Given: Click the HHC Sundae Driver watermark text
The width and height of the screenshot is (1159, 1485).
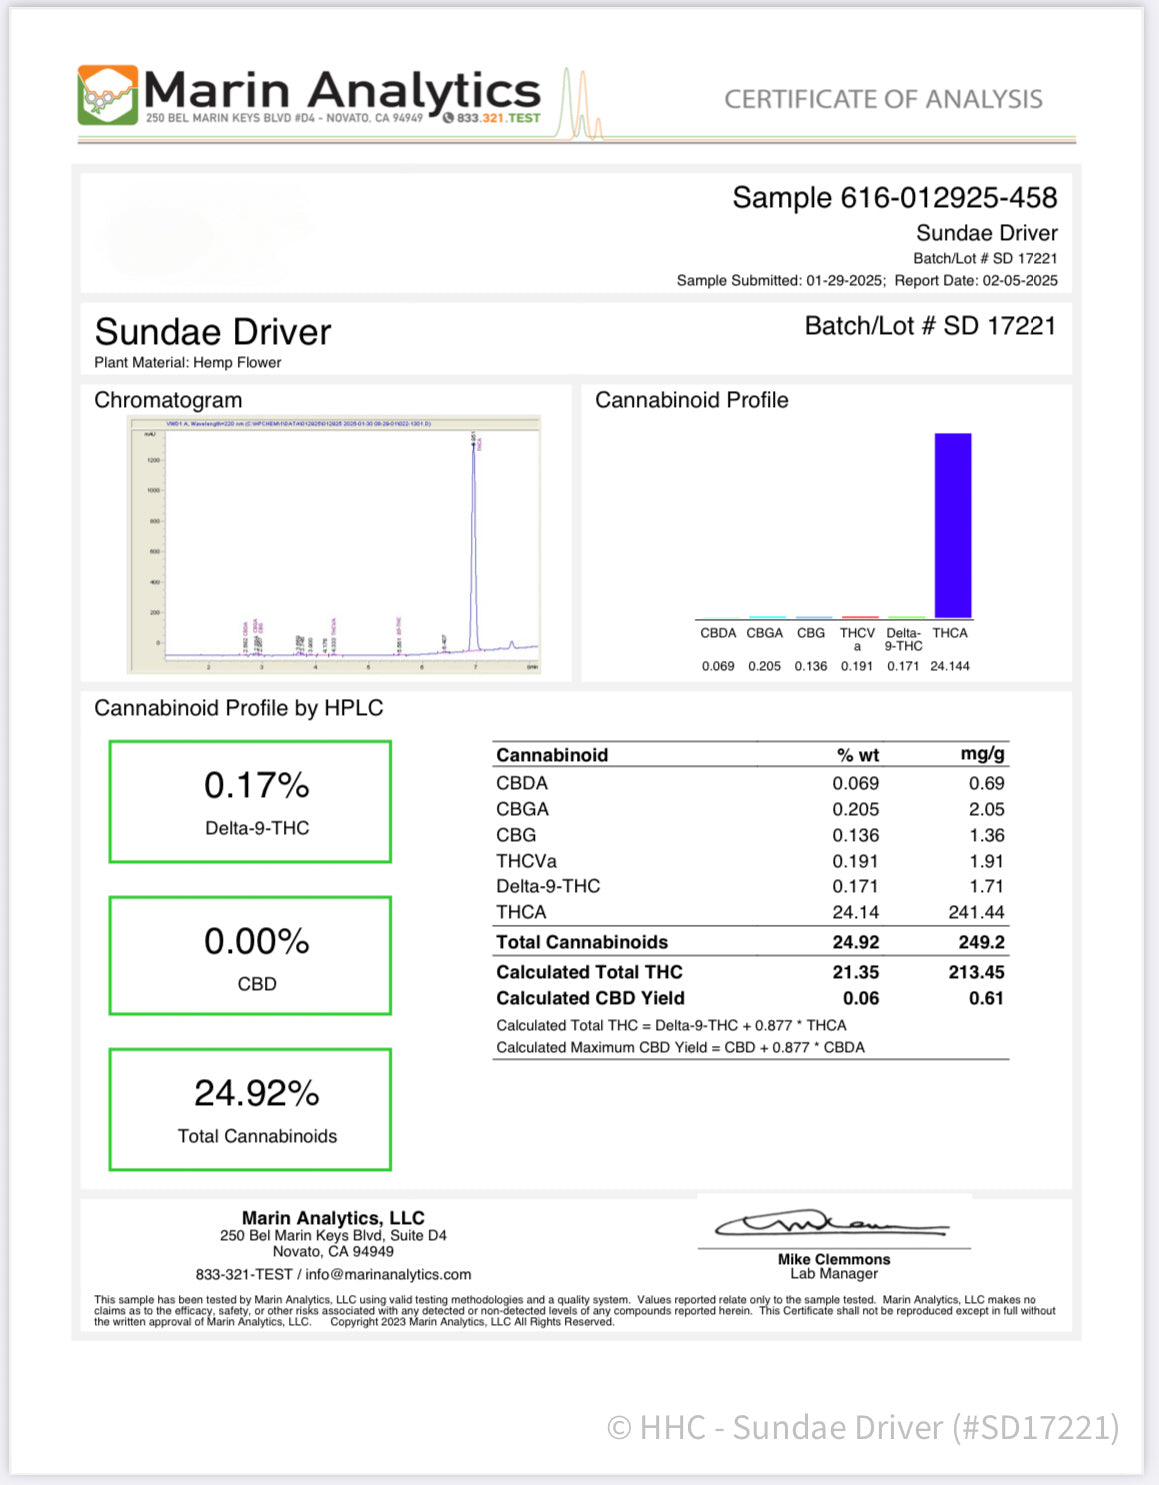Looking at the screenshot, I should (x=862, y=1427).
